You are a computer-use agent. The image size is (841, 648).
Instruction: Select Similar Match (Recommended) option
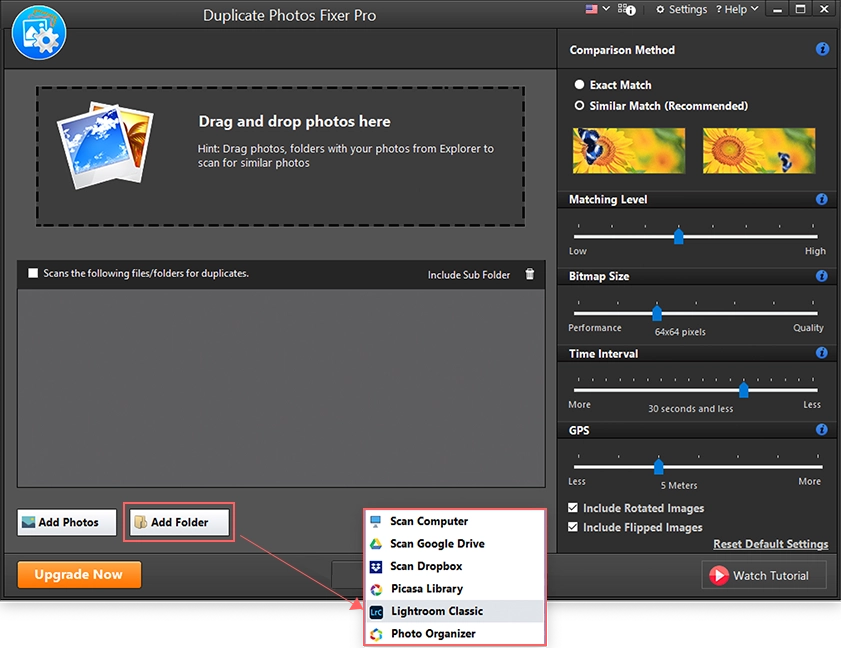tap(661, 106)
